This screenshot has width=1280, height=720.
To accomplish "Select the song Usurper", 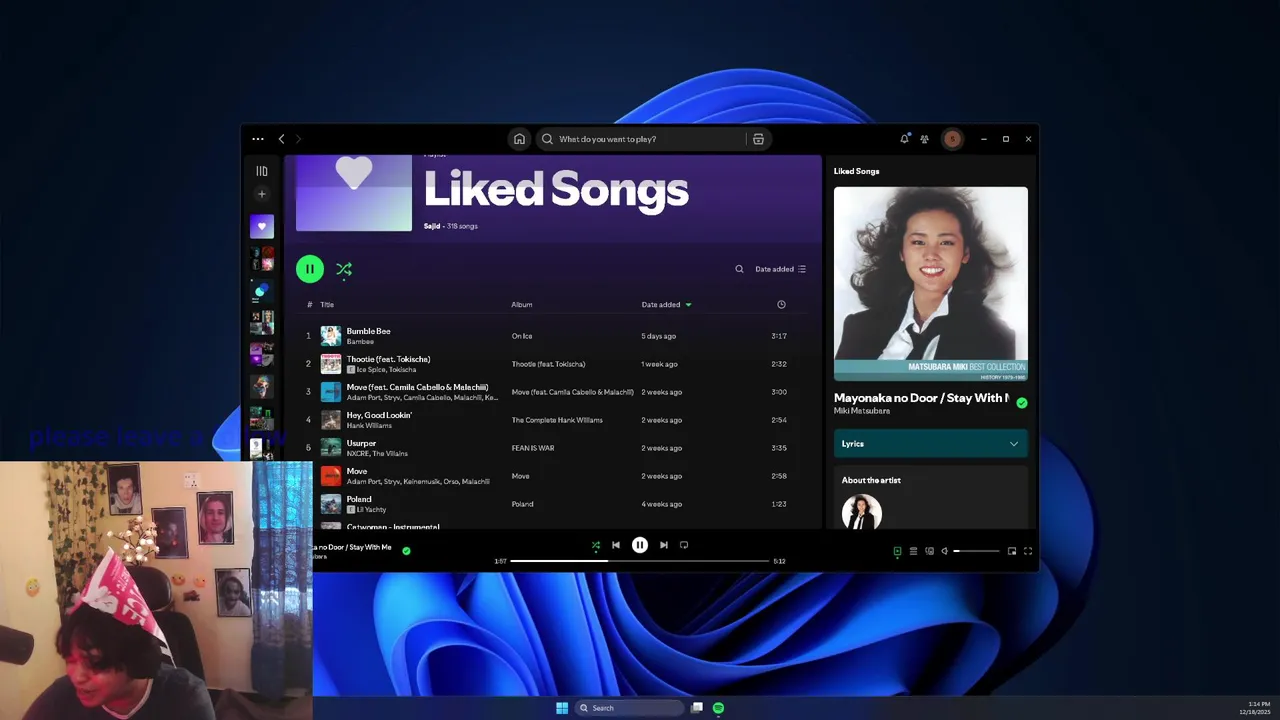I will pos(361,443).
